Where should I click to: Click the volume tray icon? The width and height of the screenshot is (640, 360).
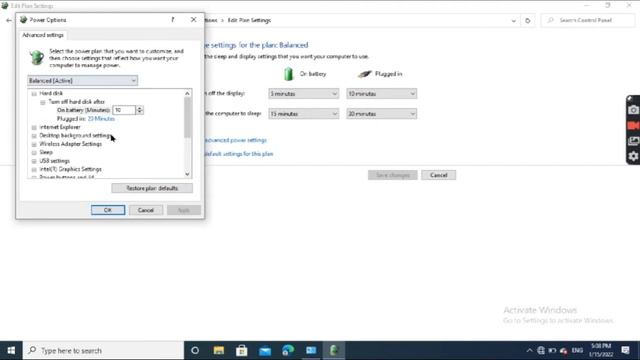click(564, 351)
